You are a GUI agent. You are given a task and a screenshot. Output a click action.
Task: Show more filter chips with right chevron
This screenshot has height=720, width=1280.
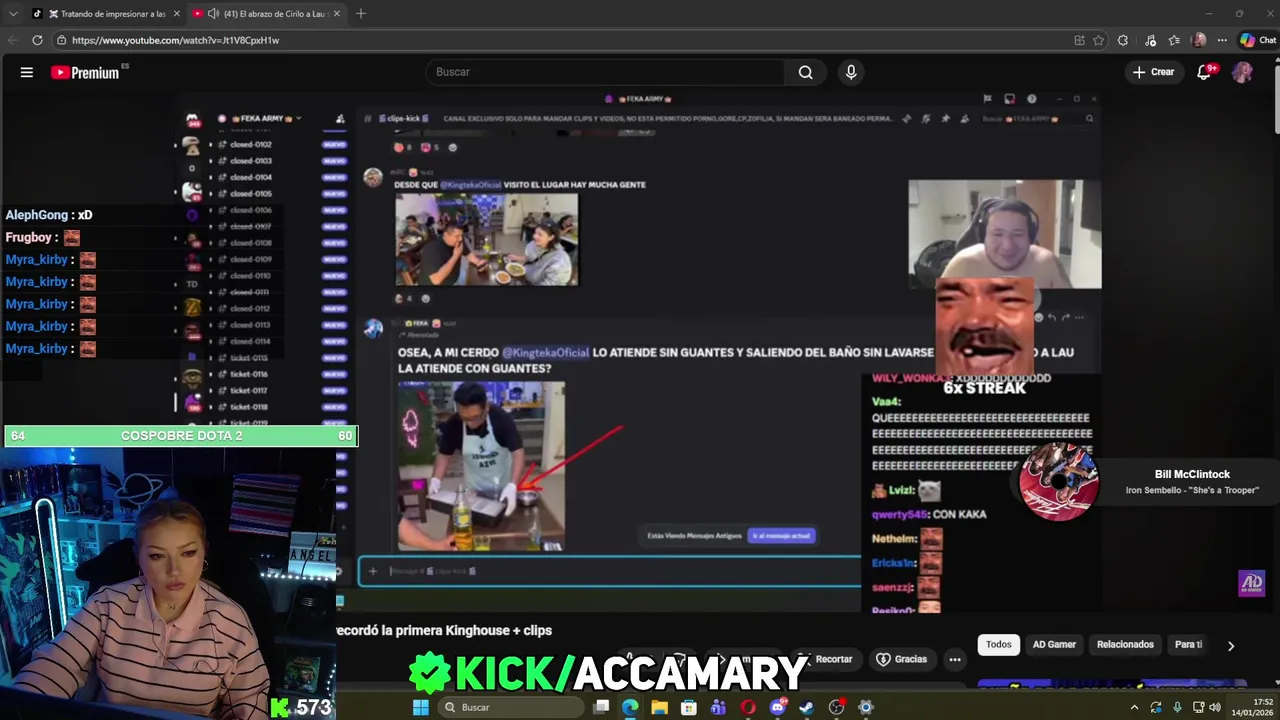click(x=1231, y=646)
